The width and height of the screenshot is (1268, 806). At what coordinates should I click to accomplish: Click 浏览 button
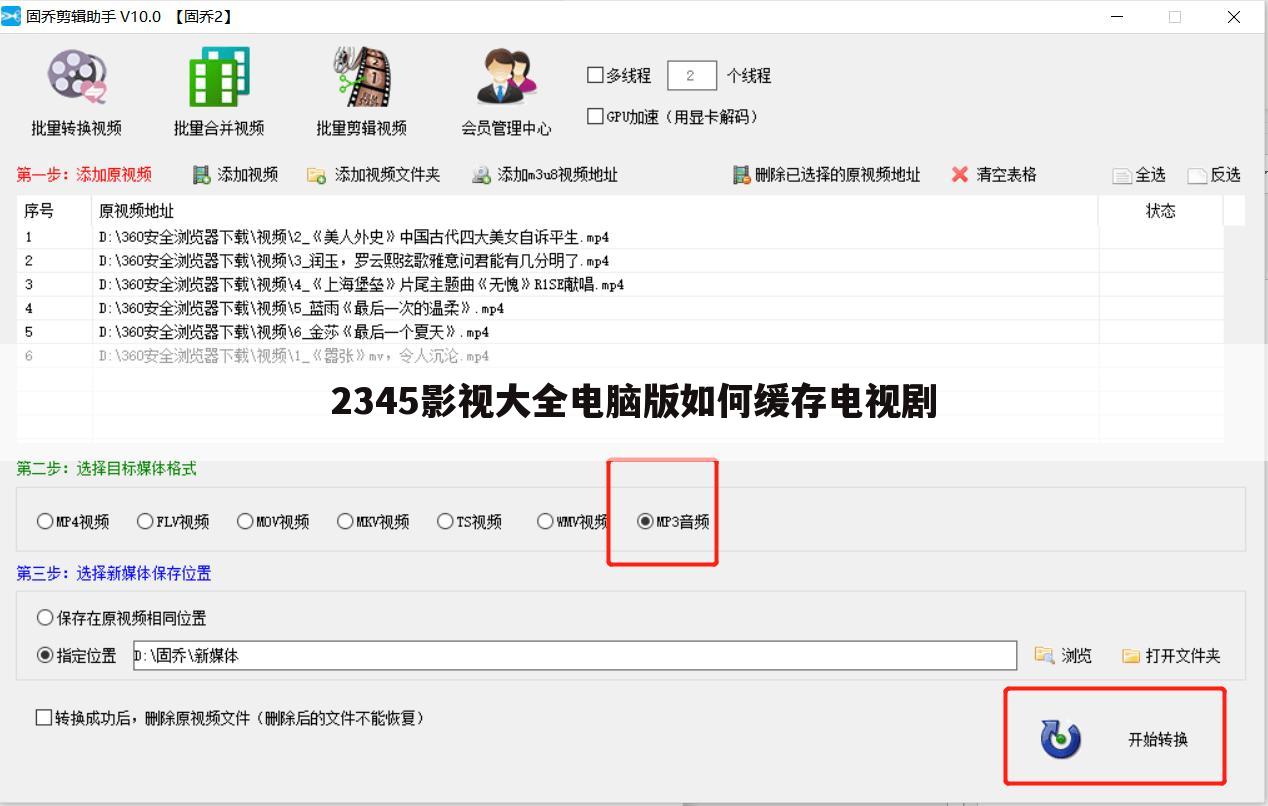(1064, 656)
